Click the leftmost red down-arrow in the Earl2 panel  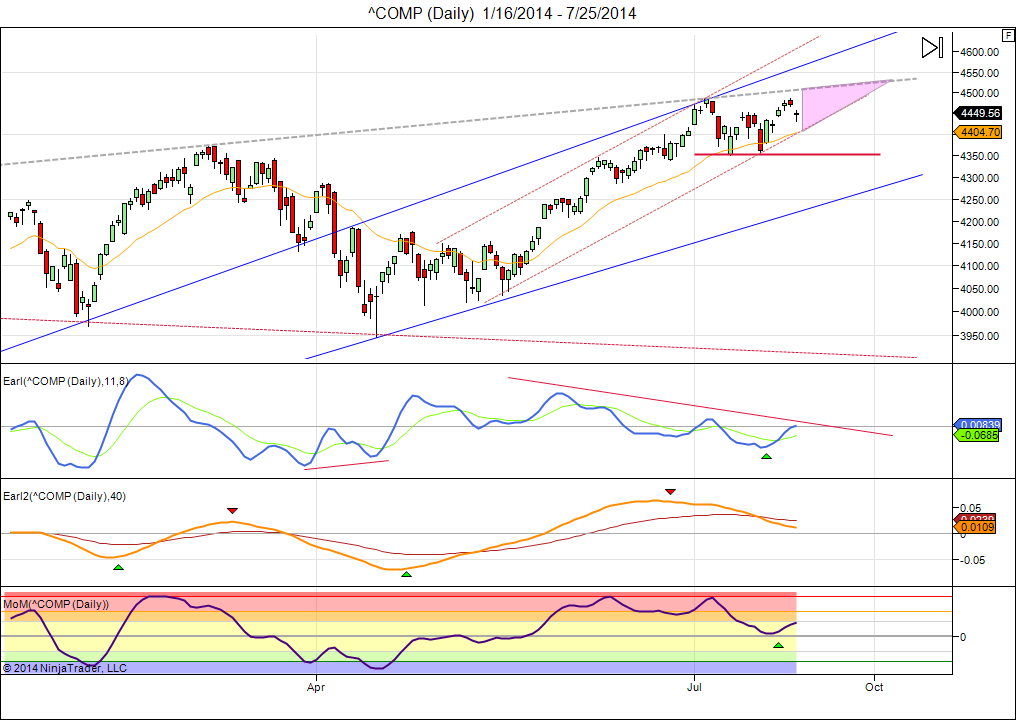[x=232, y=510]
